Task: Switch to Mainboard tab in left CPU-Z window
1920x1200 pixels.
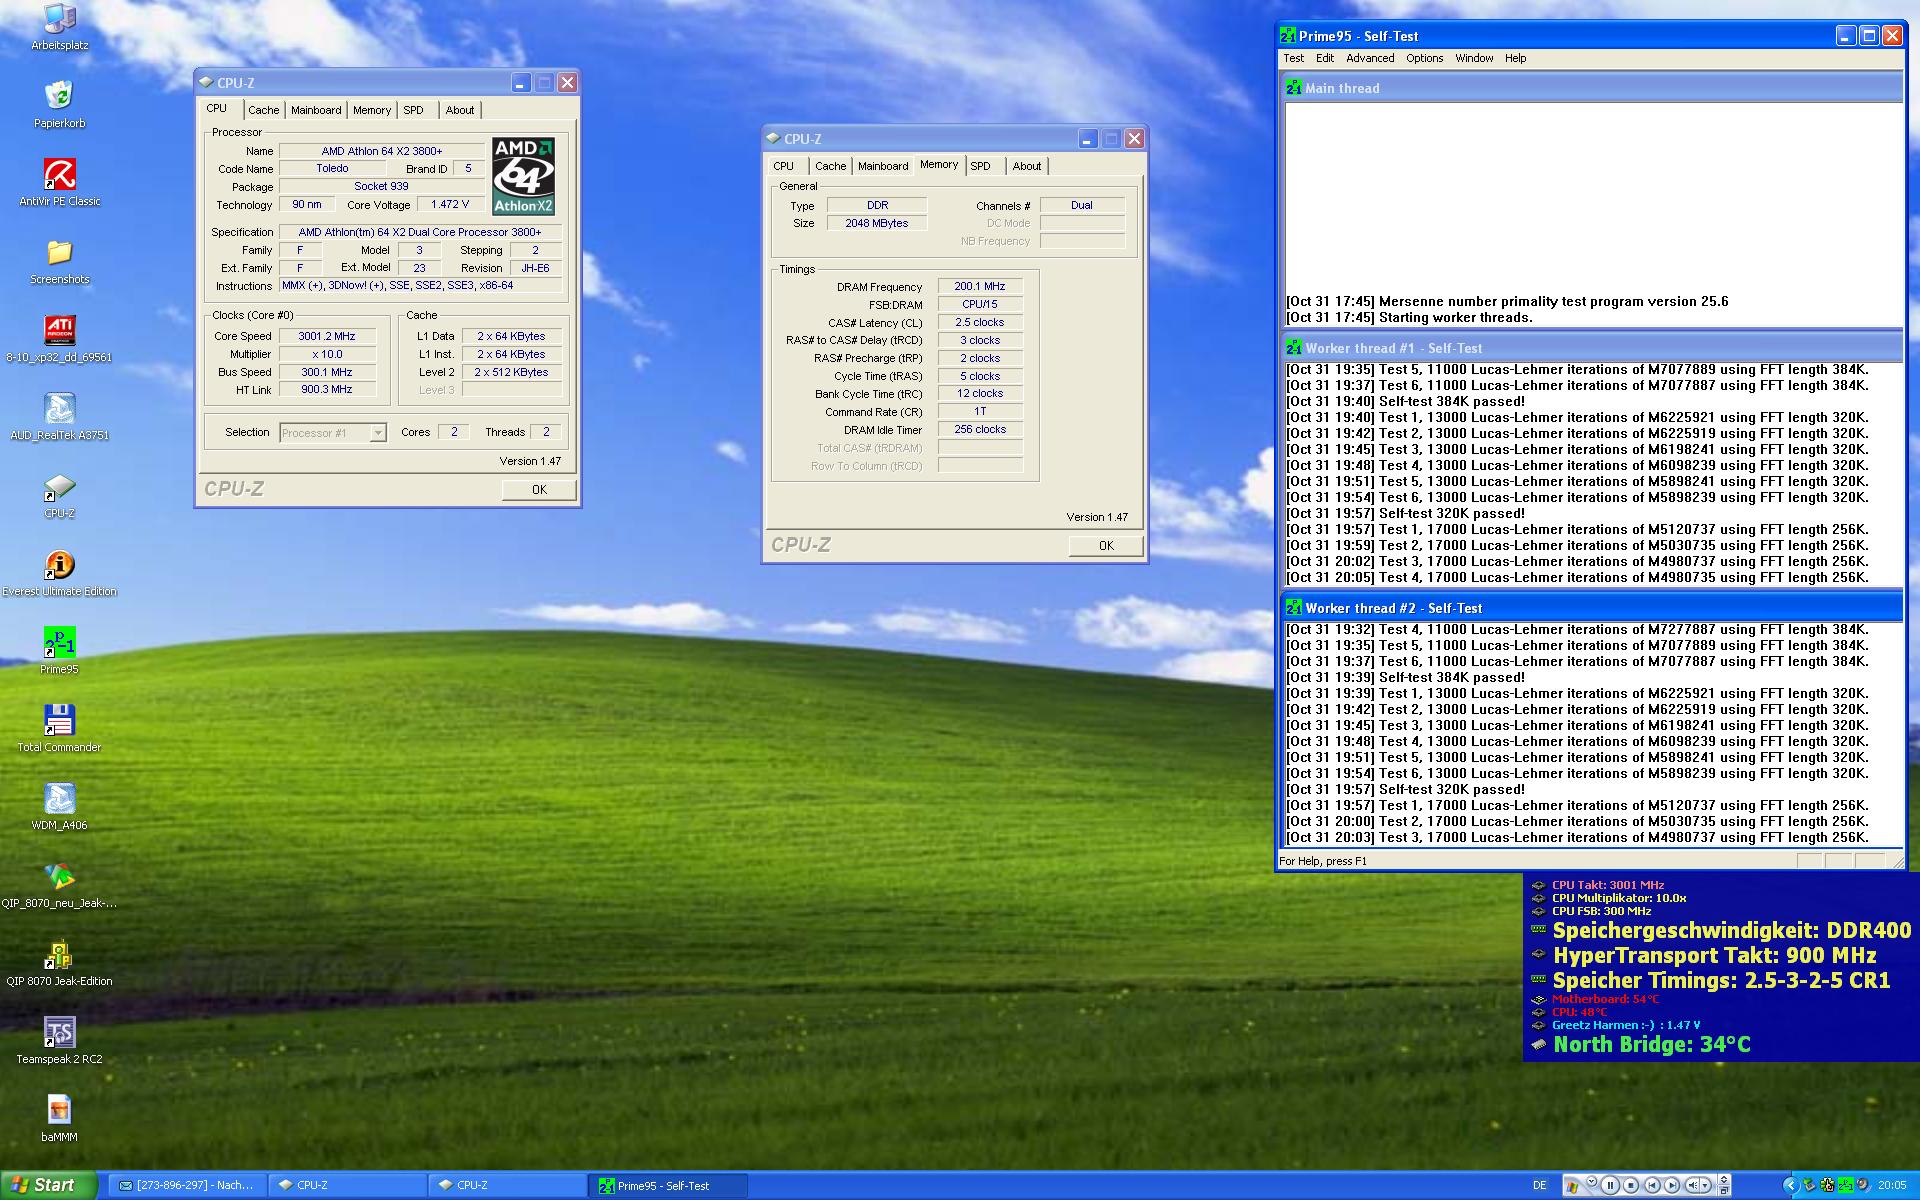Action: pyautogui.click(x=316, y=110)
